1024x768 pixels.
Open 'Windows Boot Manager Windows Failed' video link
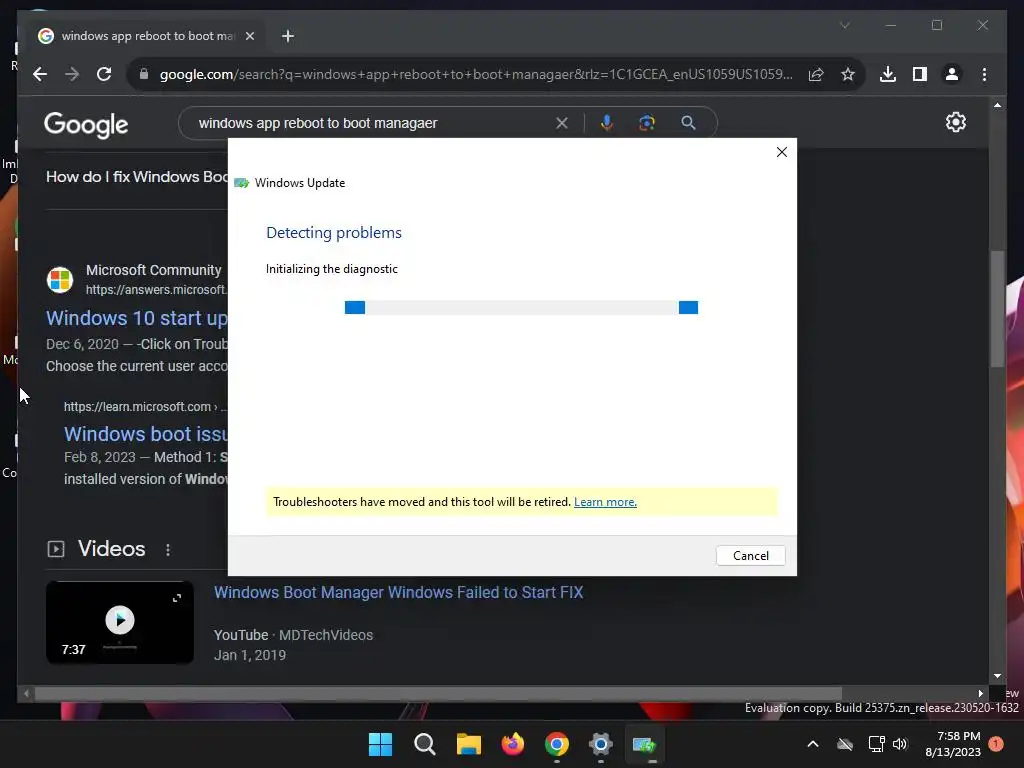click(398, 592)
